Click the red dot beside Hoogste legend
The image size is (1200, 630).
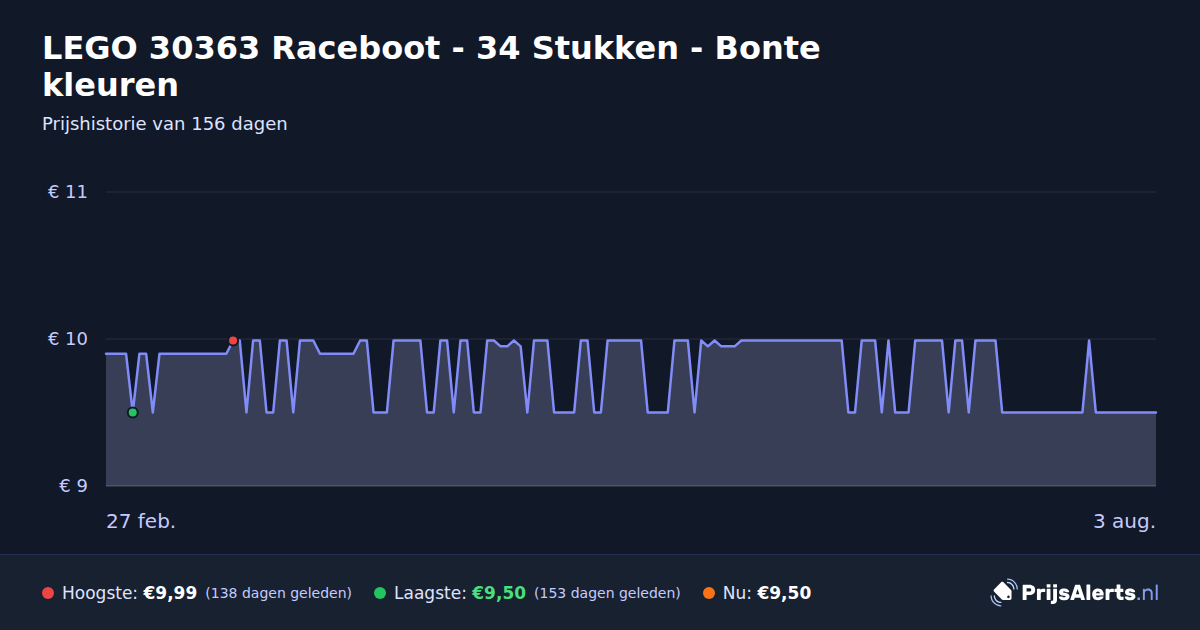pyautogui.click(x=48, y=593)
